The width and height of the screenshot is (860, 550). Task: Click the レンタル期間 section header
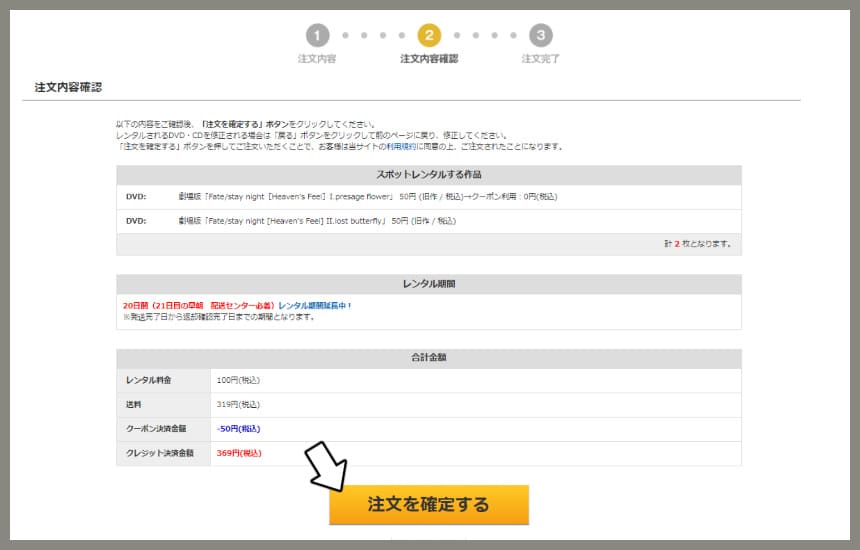(429, 284)
